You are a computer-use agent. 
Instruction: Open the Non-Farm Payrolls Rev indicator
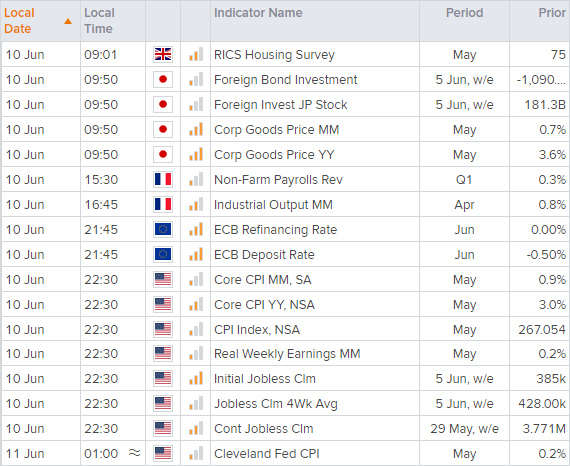(278, 180)
